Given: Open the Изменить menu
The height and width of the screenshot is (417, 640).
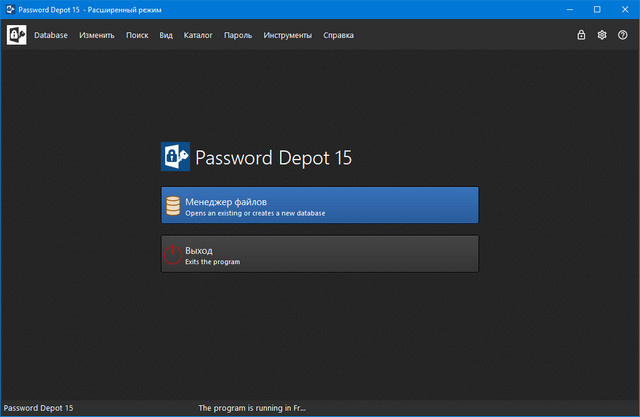Looking at the screenshot, I should tap(97, 35).
